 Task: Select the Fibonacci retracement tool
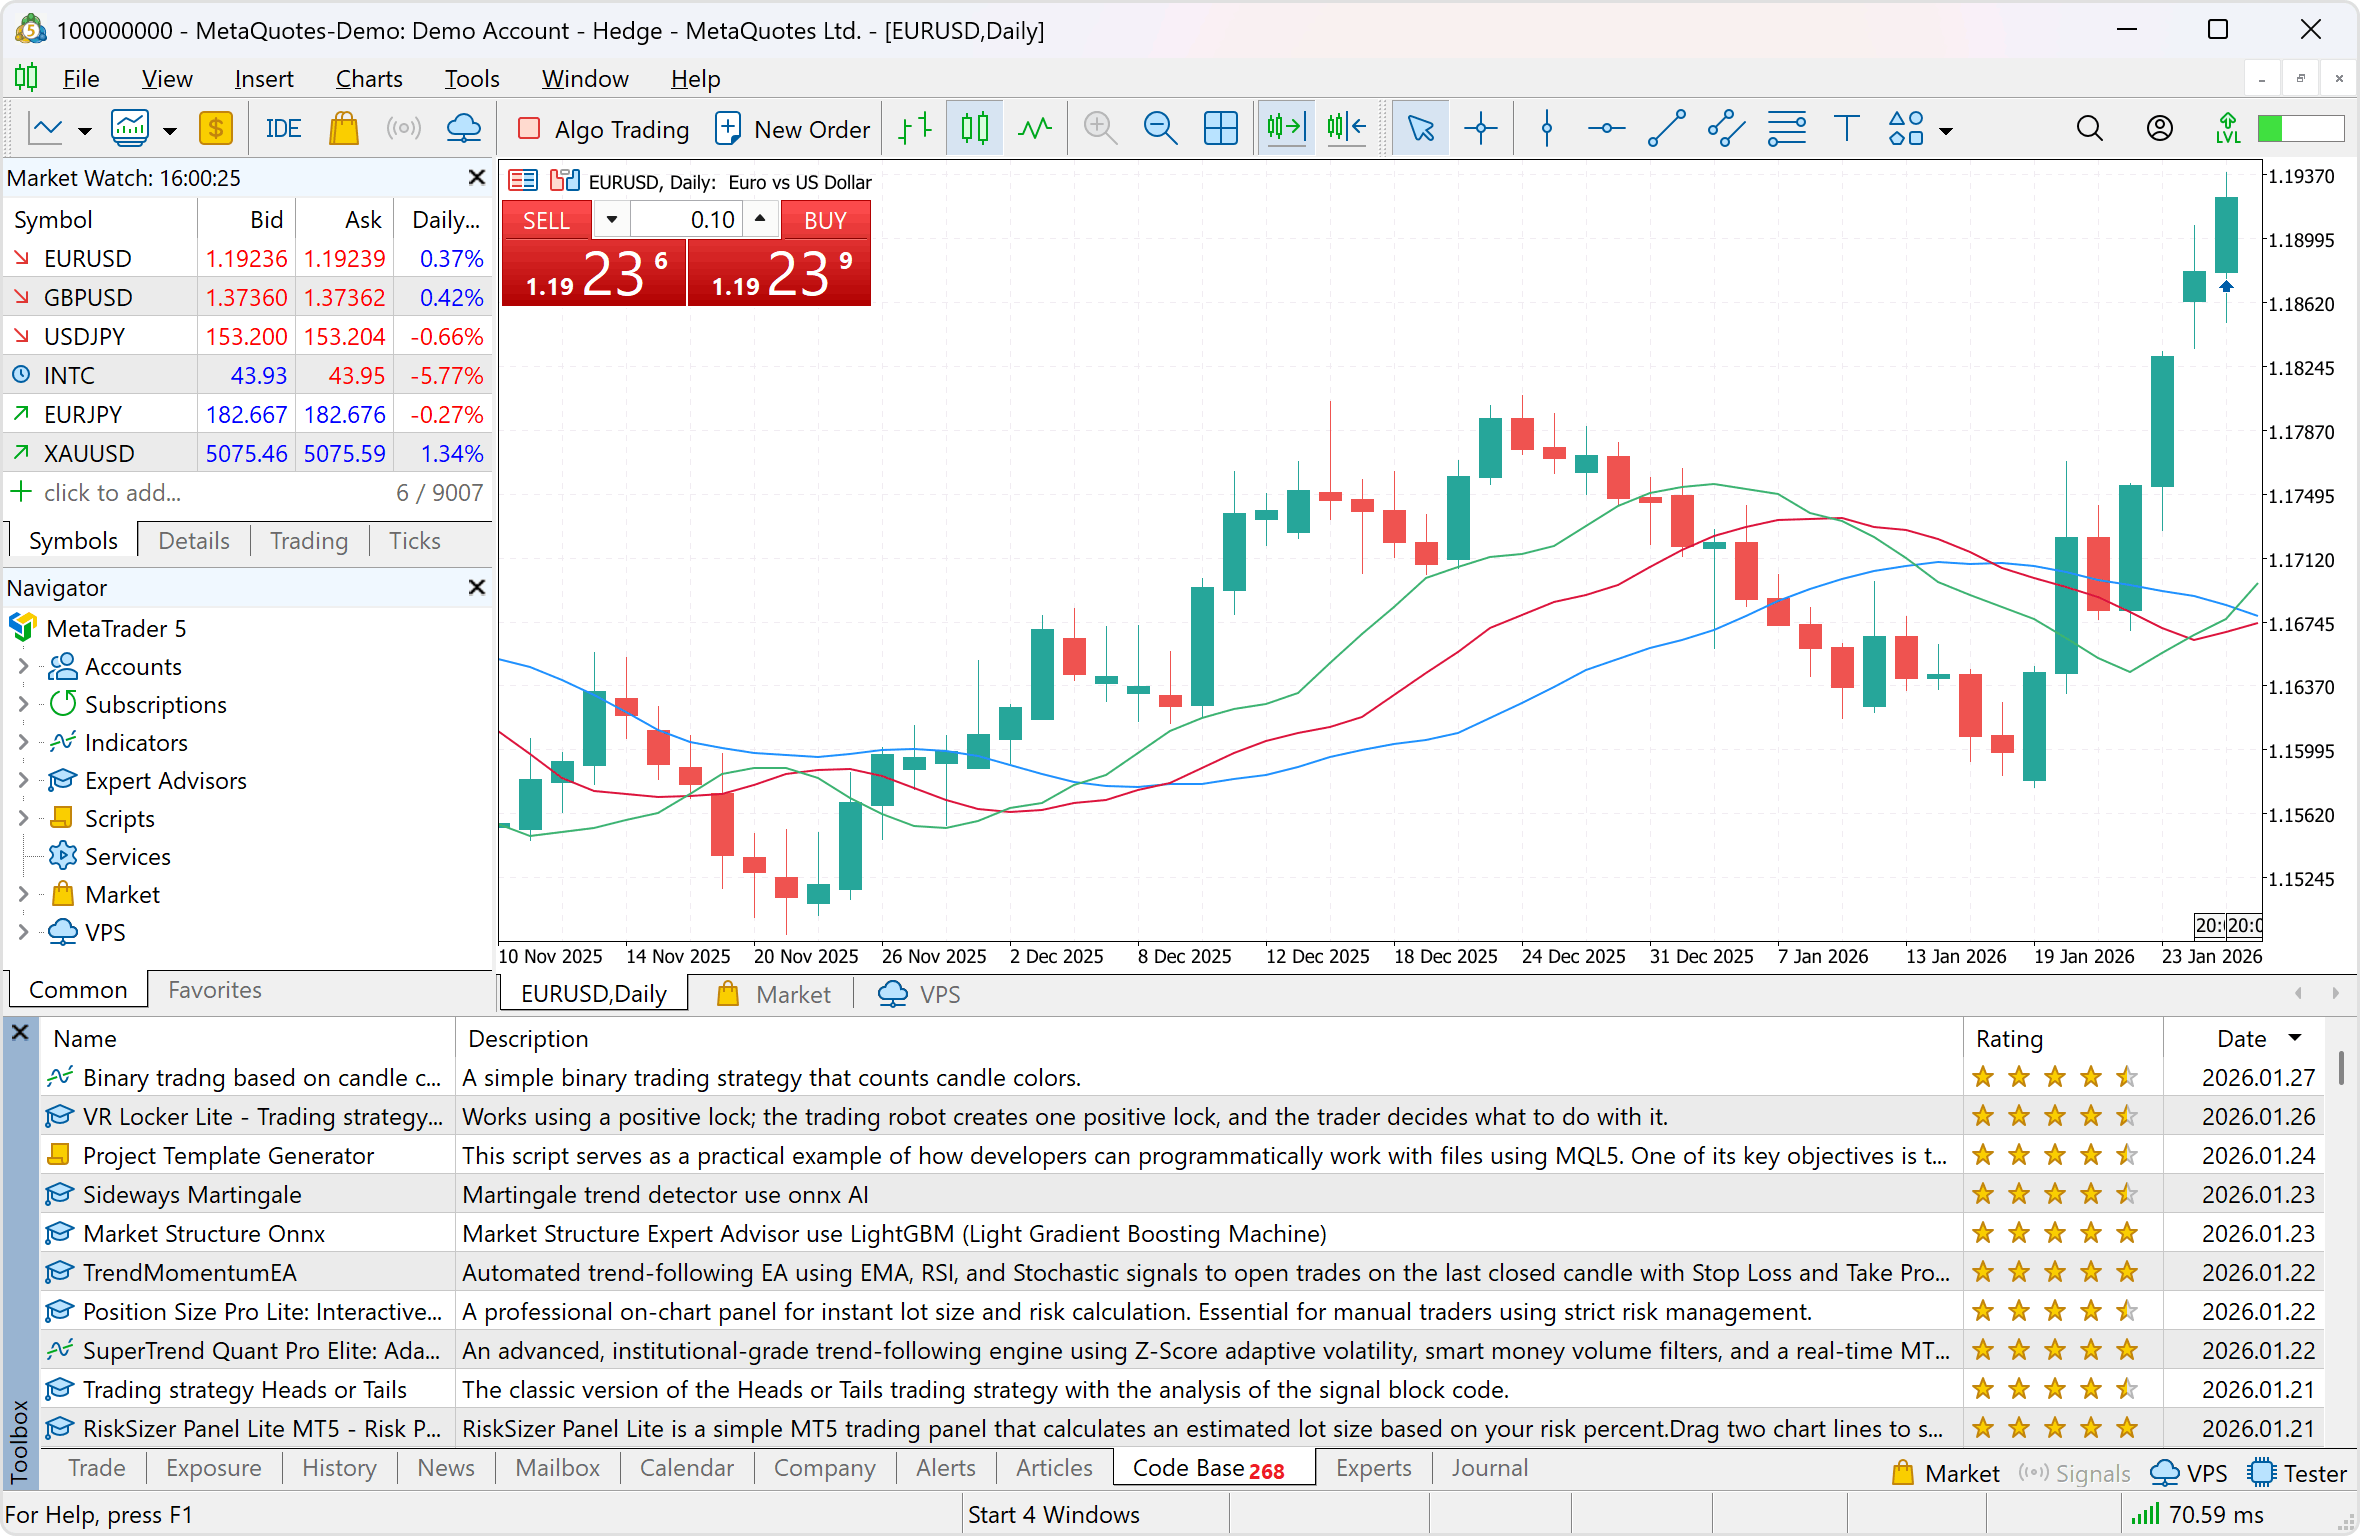pyautogui.click(x=1786, y=129)
